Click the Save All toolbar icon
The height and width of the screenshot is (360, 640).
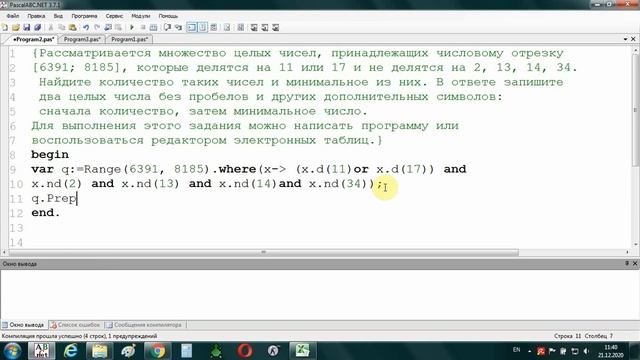[38, 27]
